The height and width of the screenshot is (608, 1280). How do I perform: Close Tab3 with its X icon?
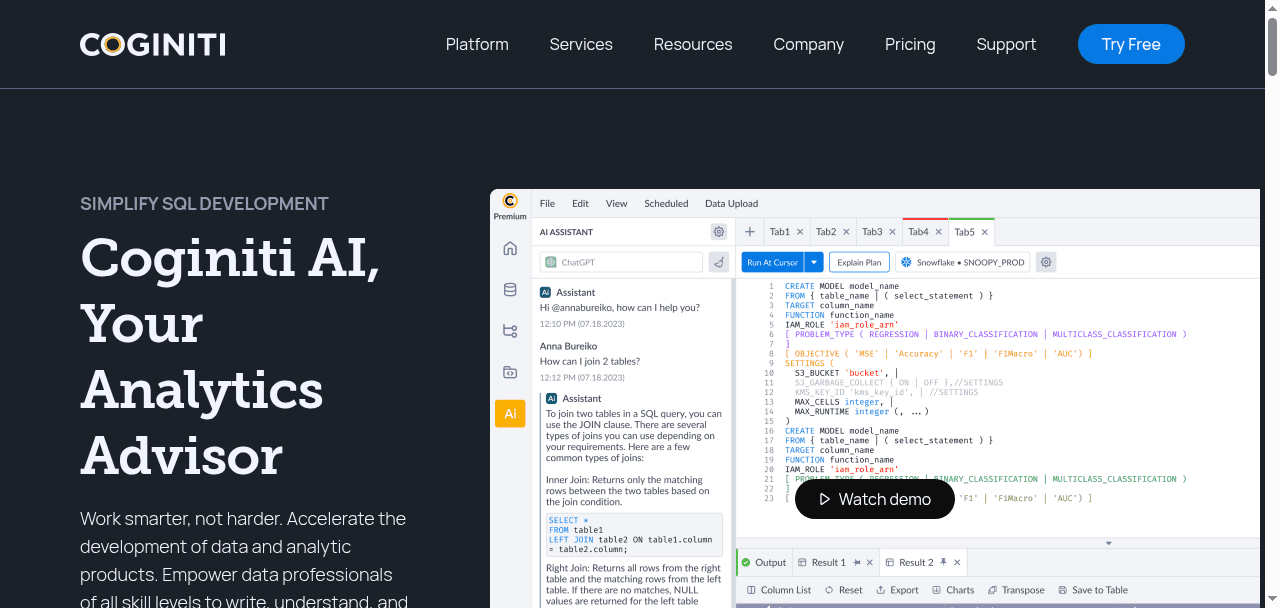893,232
